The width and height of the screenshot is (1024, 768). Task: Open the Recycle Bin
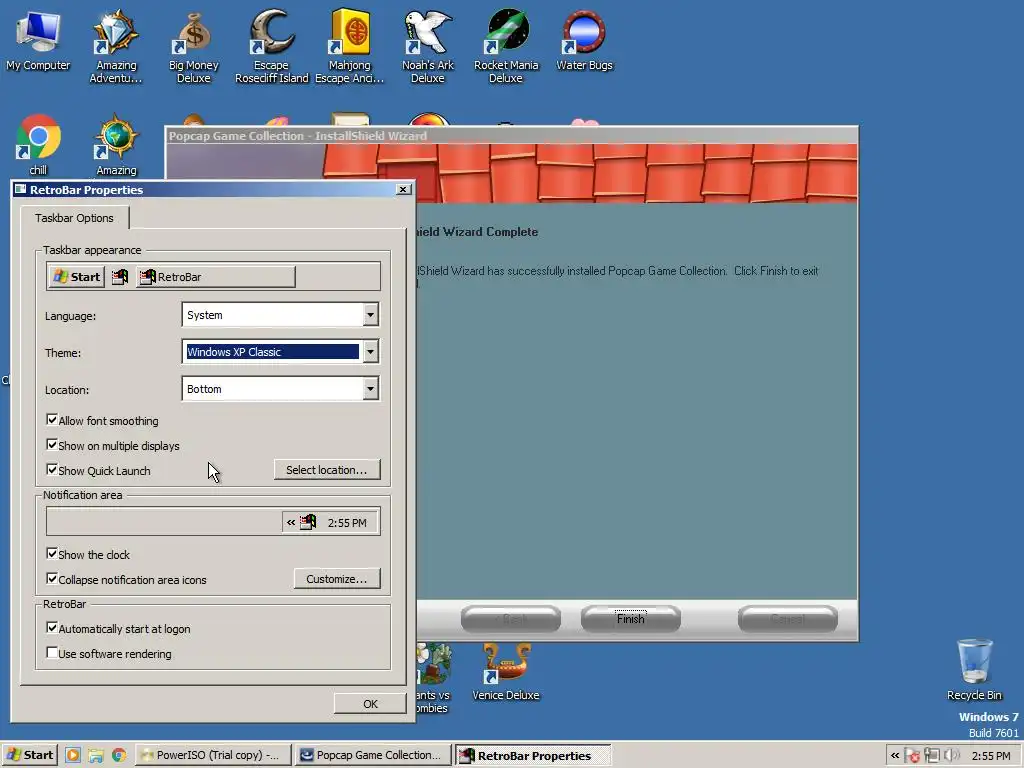click(974, 670)
